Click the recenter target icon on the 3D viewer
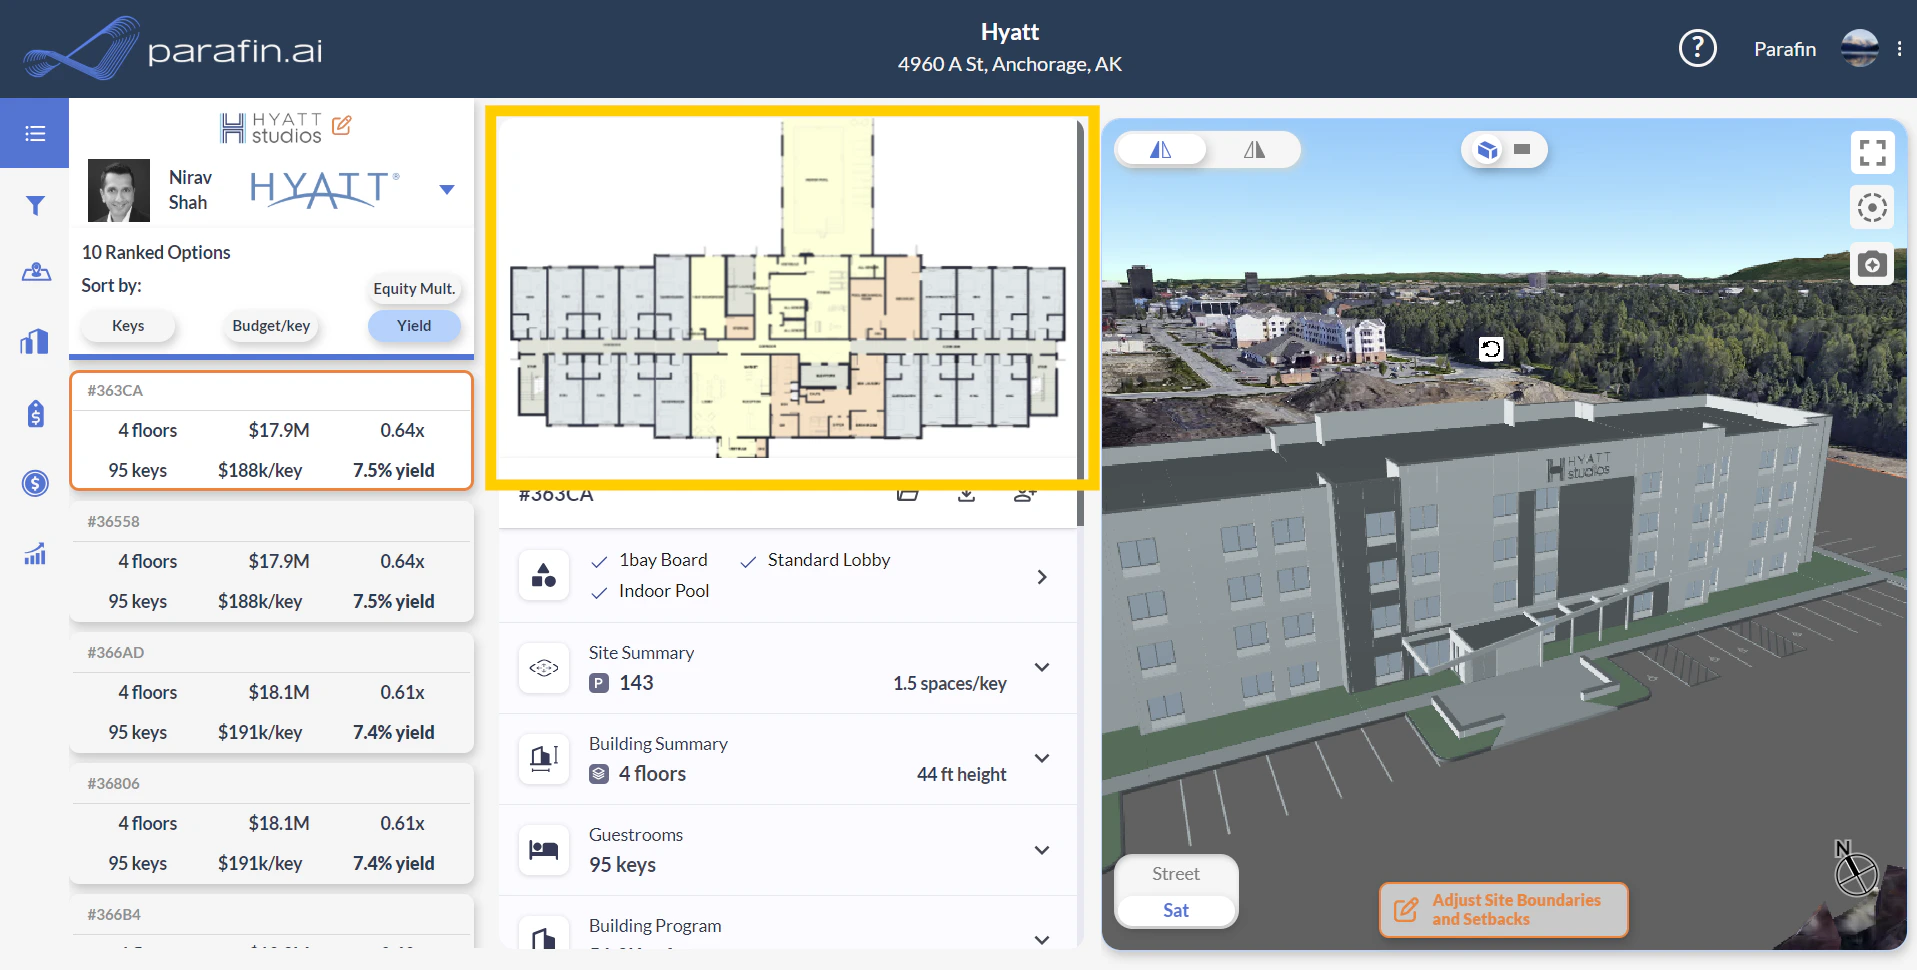This screenshot has height=970, width=1917. pyautogui.click(x=1872, y=207)
